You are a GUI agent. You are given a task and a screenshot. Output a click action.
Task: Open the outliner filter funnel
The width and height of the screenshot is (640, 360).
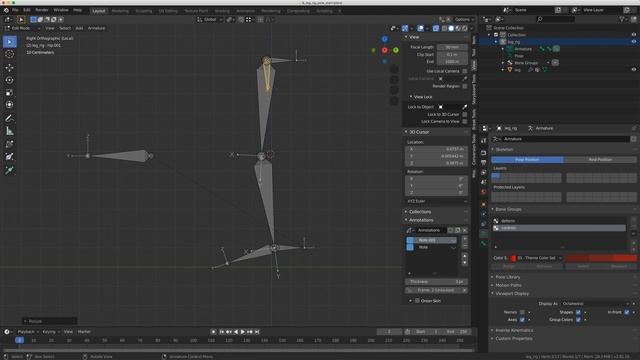[x=622, y=19]
